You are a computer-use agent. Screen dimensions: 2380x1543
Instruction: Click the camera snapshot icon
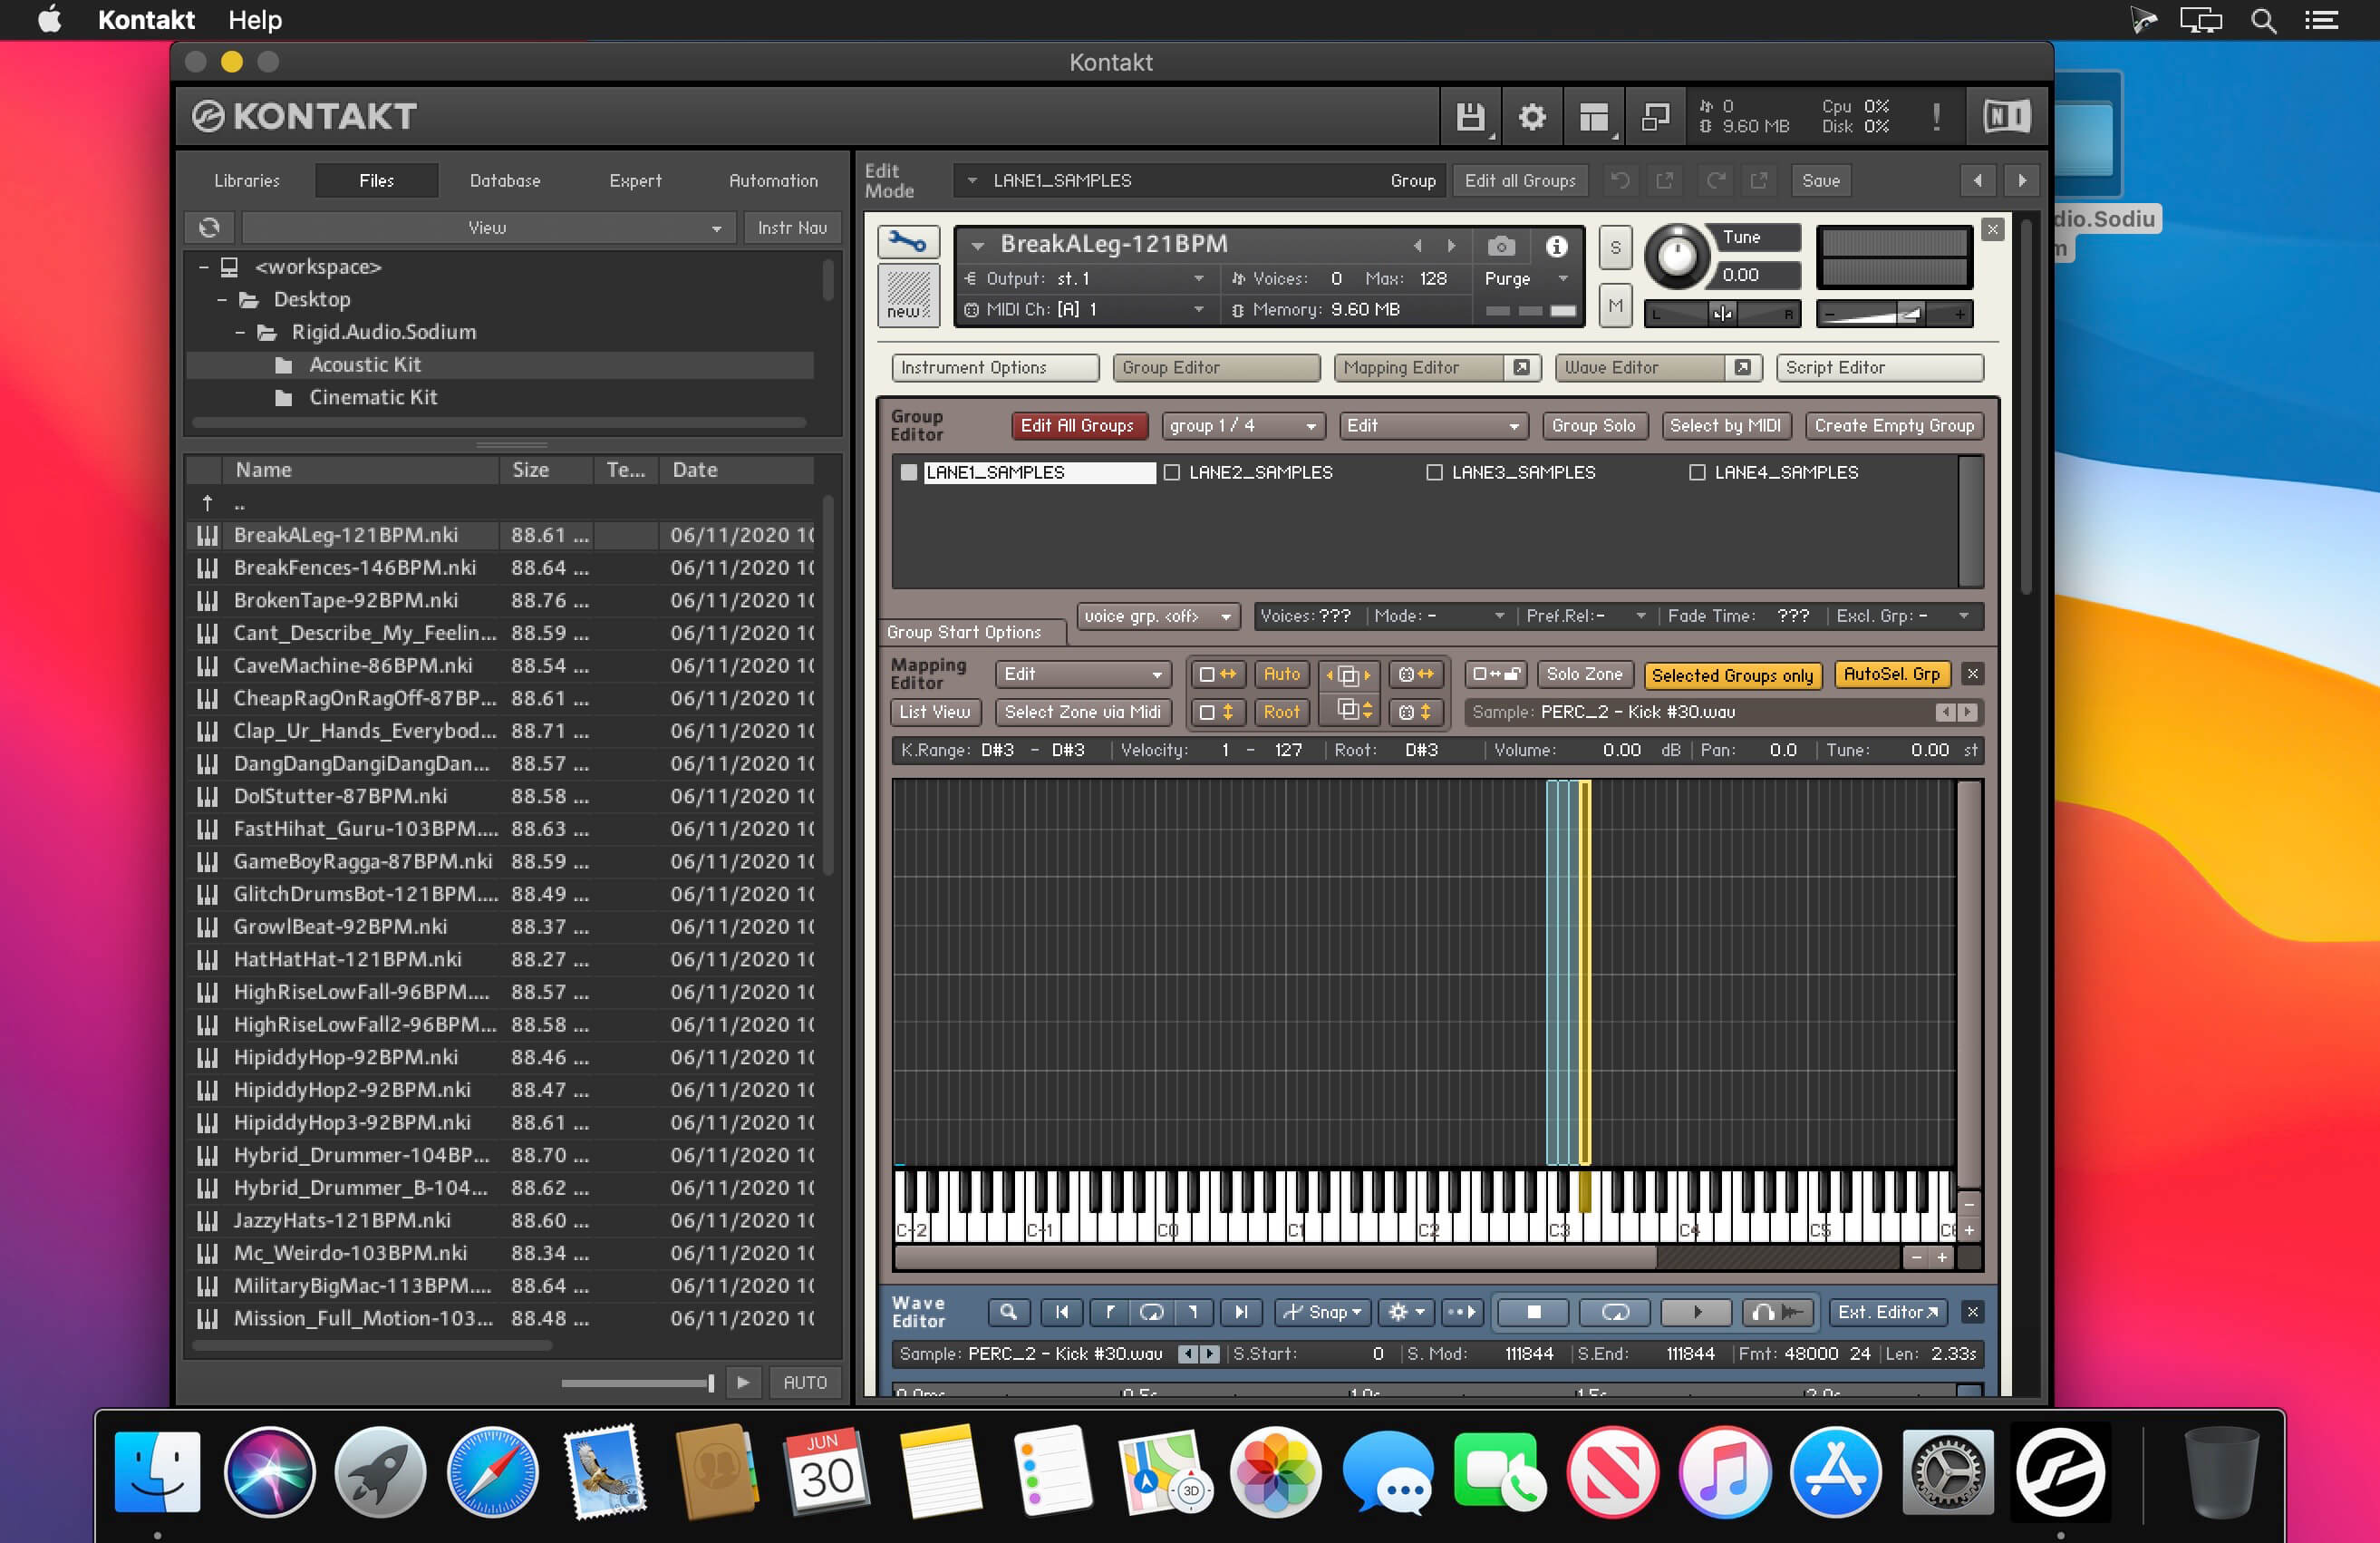(x=1500, y=246)
